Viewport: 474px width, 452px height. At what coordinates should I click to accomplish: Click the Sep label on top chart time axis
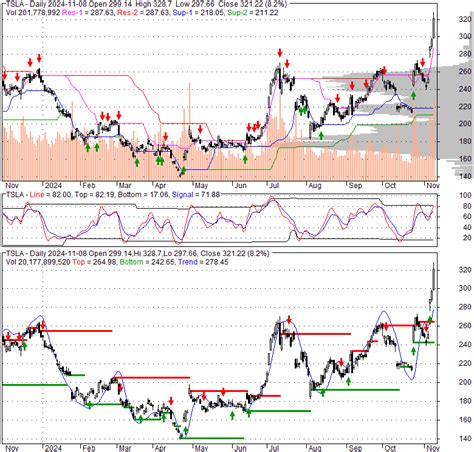(x=355, y=185)
